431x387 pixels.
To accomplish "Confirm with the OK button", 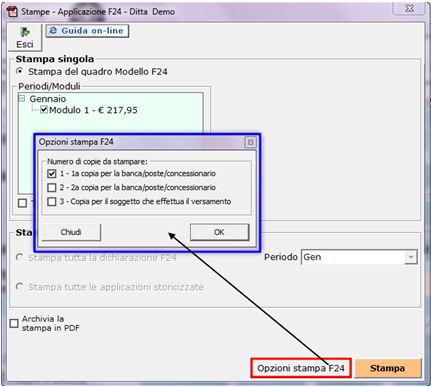I will [x=219, y=232].
